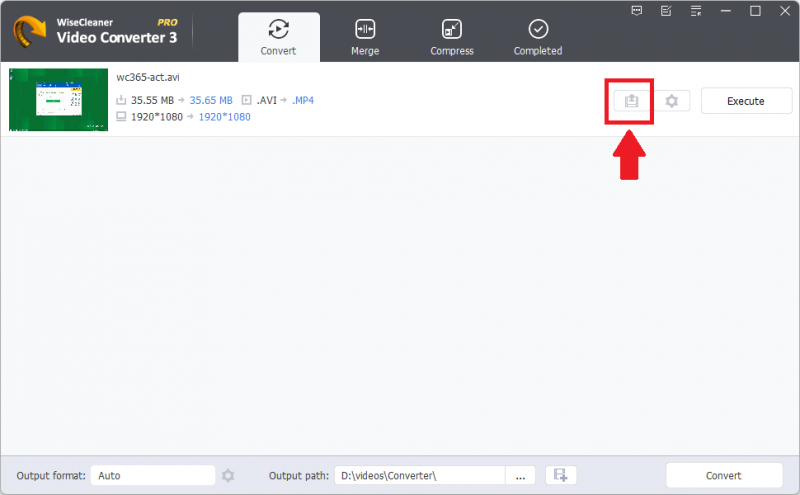Click the .MP4 output format link
Image resolution: width=800 pixels, height=495 pixels.
[303, 101]
